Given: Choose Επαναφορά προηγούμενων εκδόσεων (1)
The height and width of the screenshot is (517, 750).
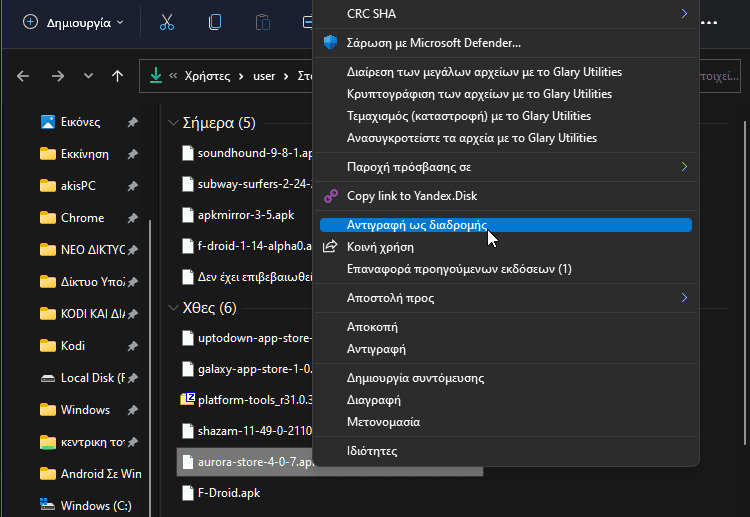Looking at the screenshot, I should 506,269.
